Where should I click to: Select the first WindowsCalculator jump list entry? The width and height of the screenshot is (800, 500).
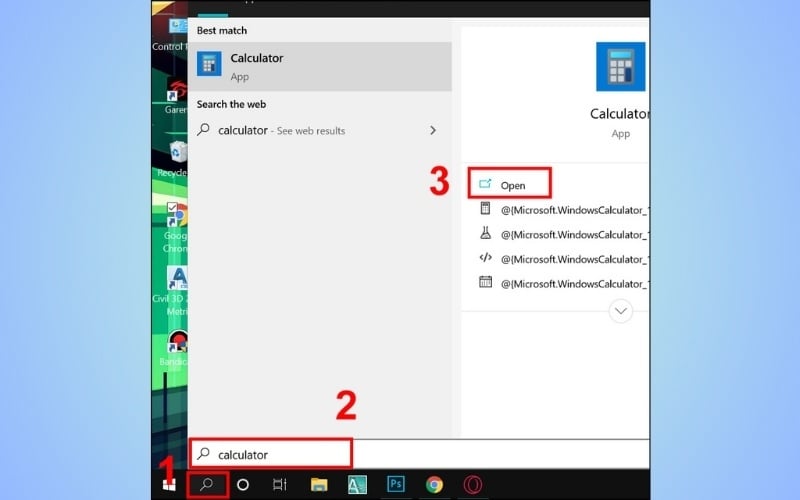pyautogui.click(x=570, y=210)
